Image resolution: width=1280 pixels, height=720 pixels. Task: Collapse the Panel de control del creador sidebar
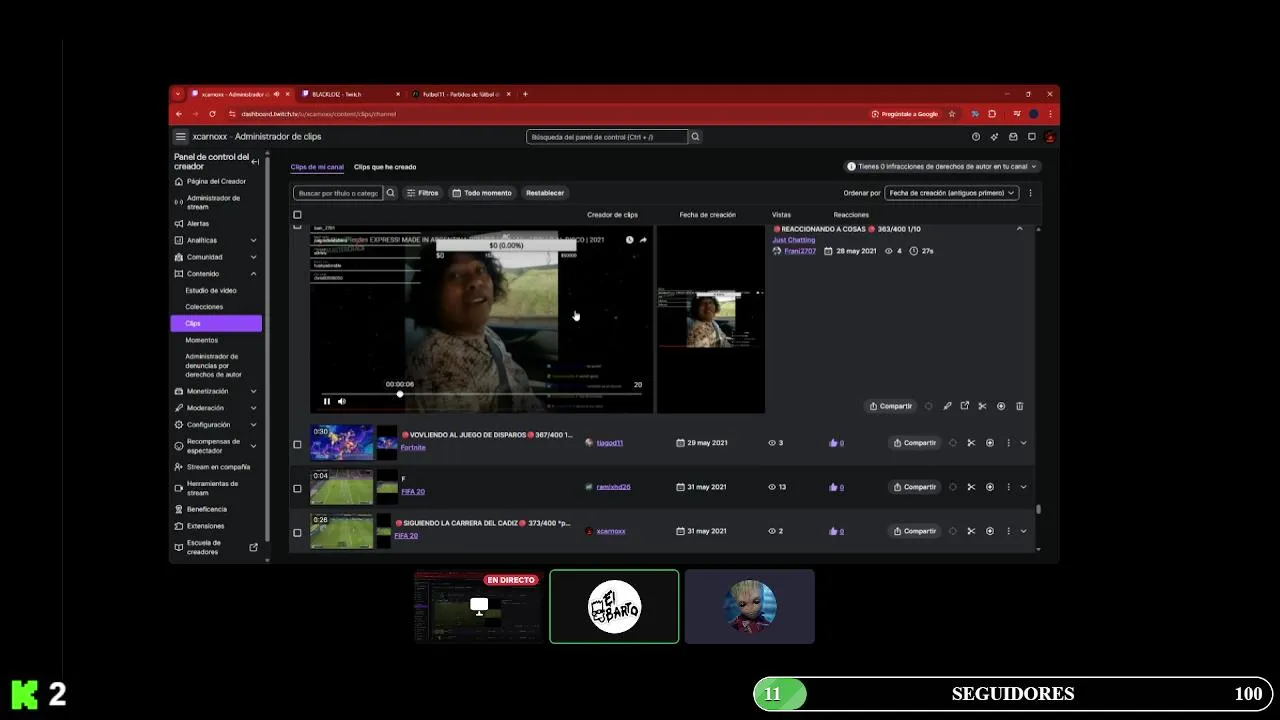[255, 161]
